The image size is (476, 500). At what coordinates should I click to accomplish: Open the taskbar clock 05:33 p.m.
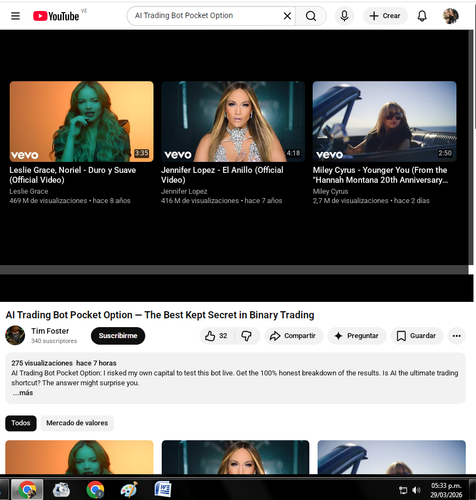pos(446,490)
